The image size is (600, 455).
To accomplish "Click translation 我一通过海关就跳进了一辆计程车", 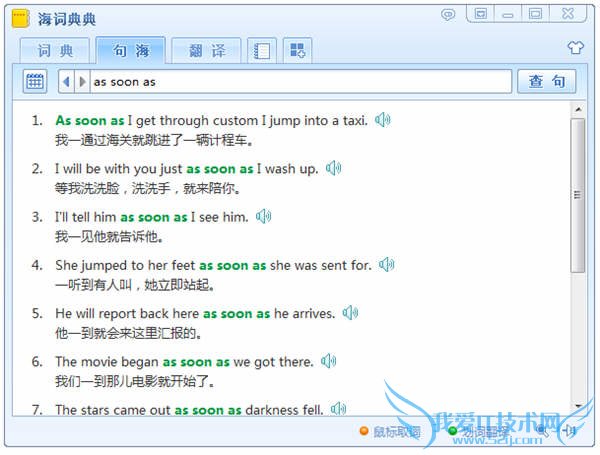I will tap(154, 140).
